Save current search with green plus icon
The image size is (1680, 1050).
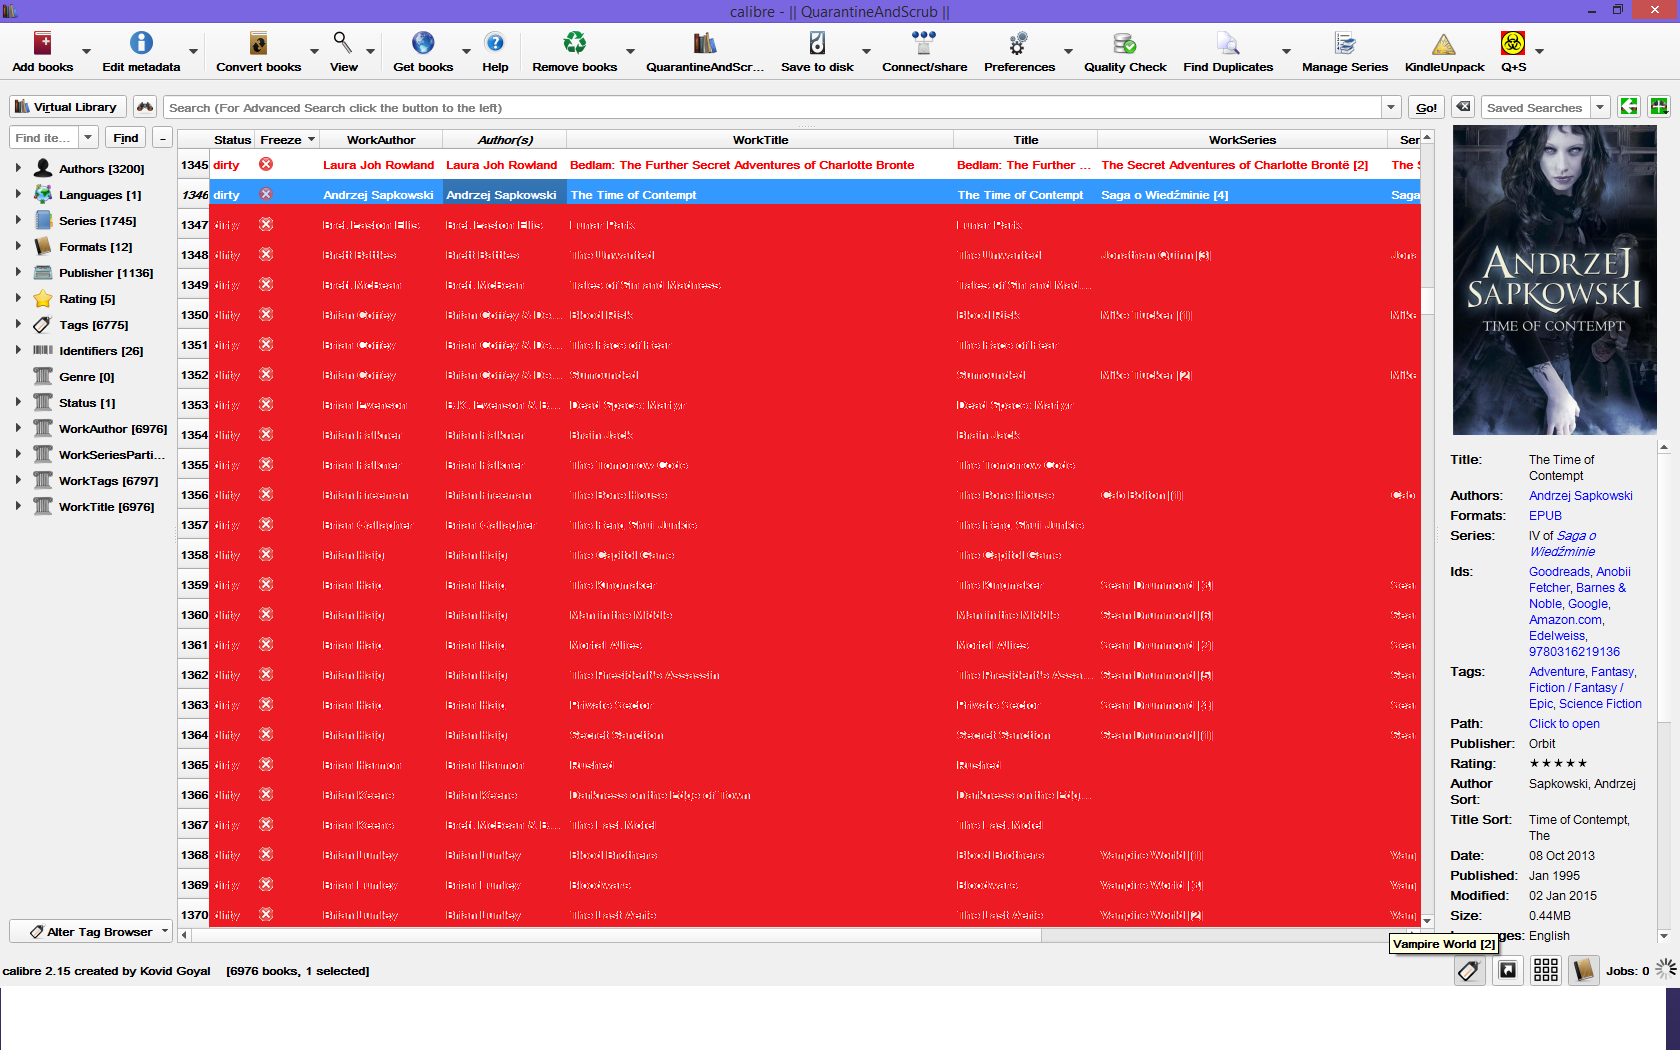(x=1659, y=107)
